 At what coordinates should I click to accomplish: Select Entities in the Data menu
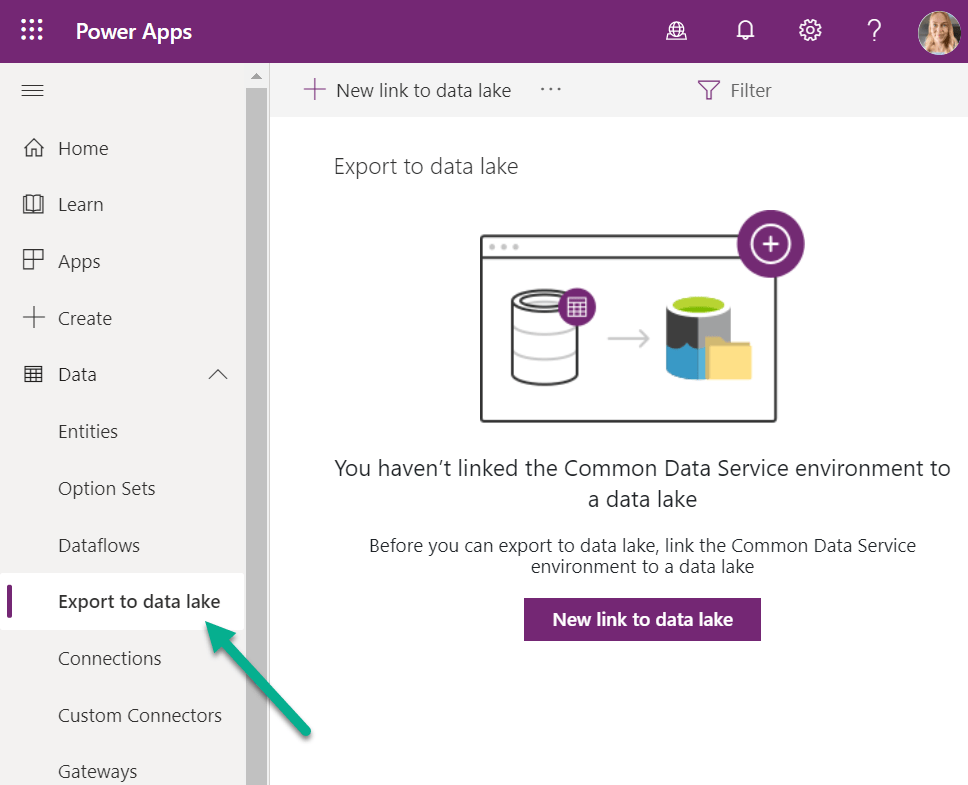click(88, 432)
